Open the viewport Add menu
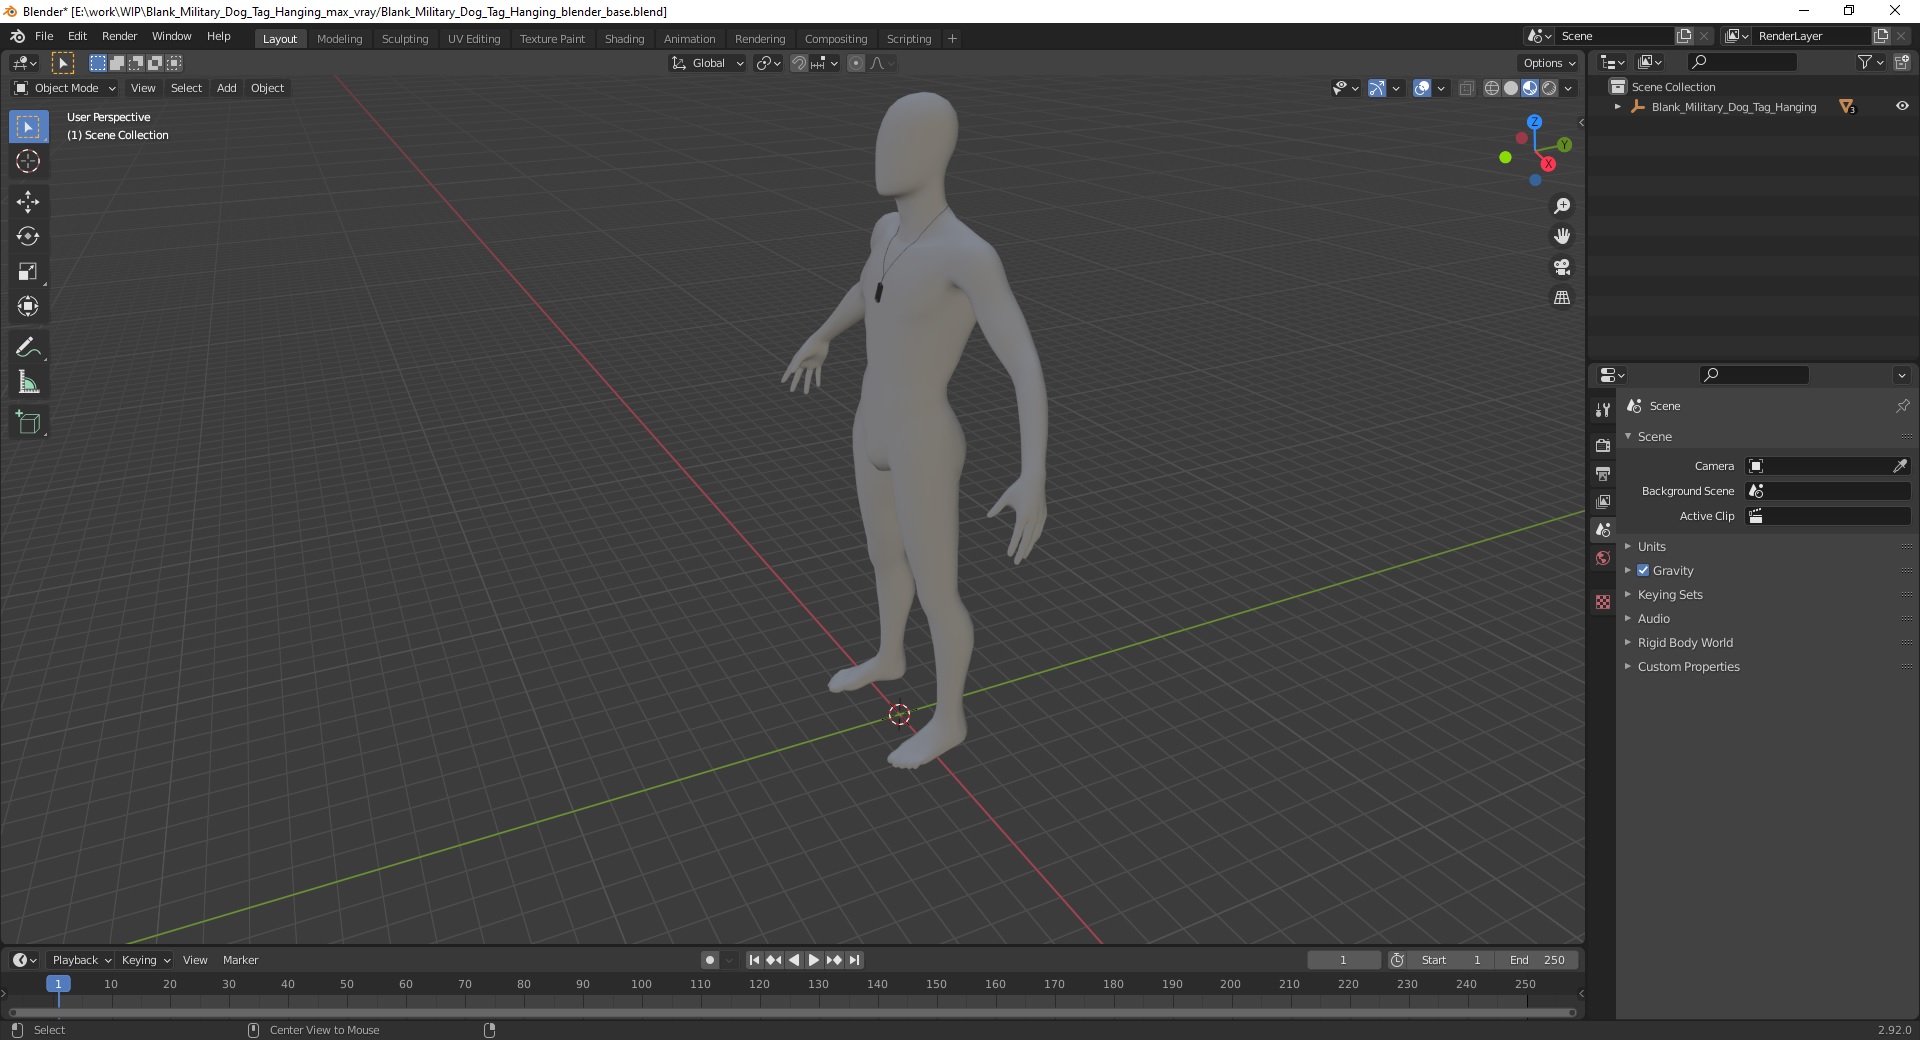Image resolution: width=1920 pixels, height=1040 pixels. point(227,88)
